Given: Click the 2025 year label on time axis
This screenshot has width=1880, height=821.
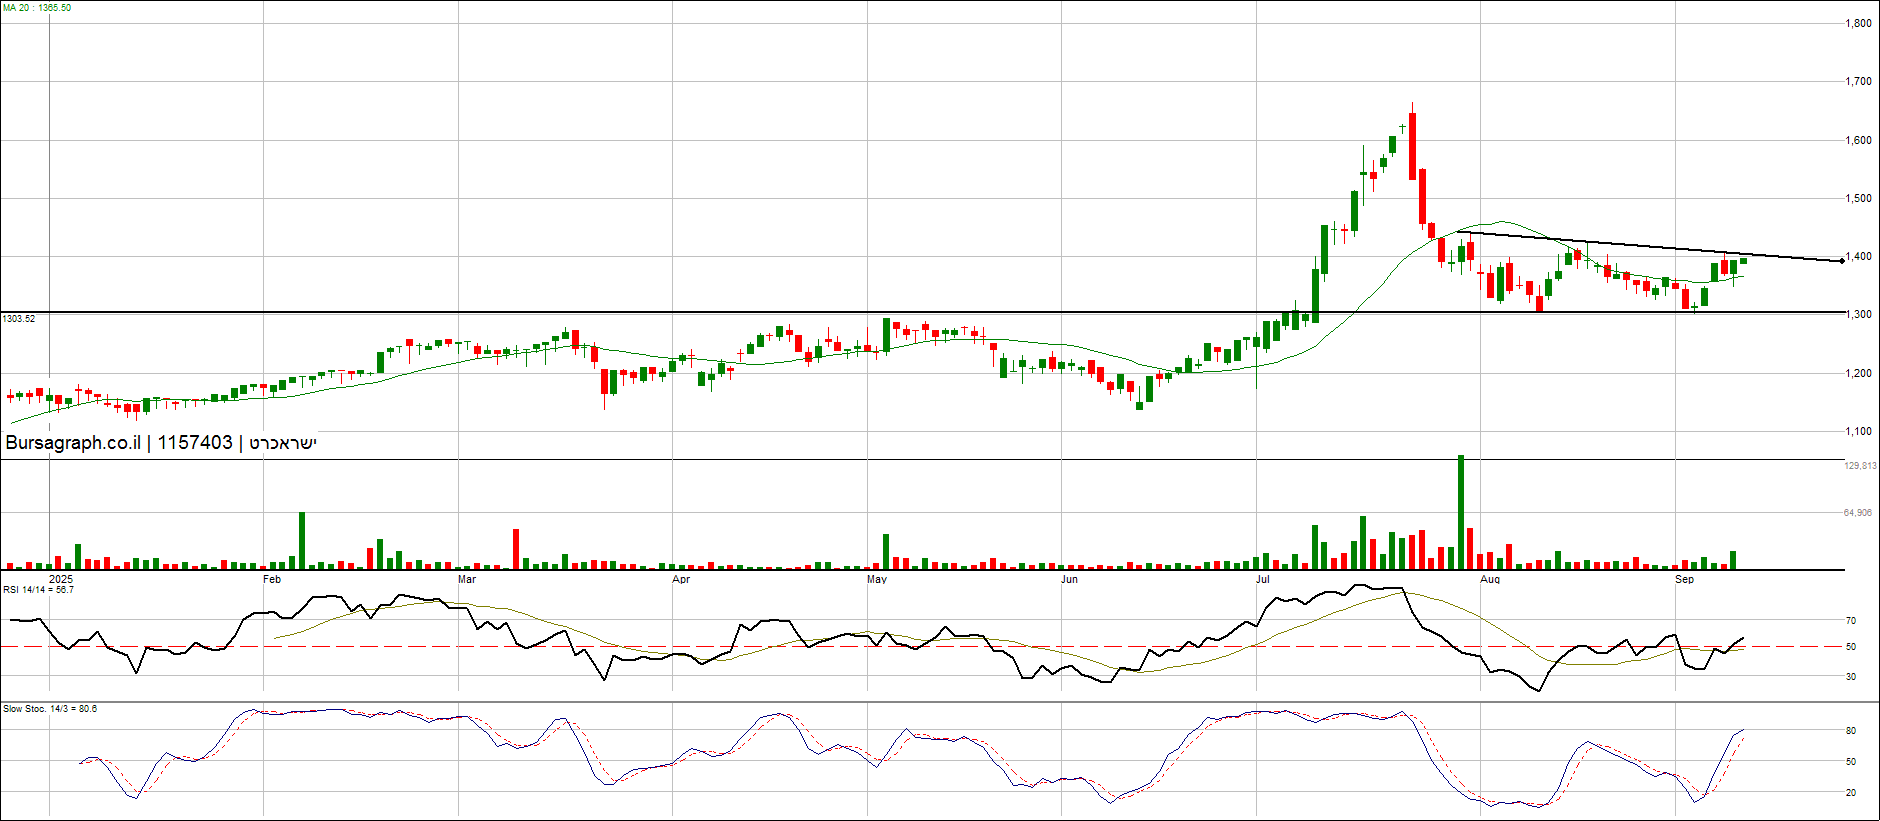Looking at the screenshot, I should [61, 580].
